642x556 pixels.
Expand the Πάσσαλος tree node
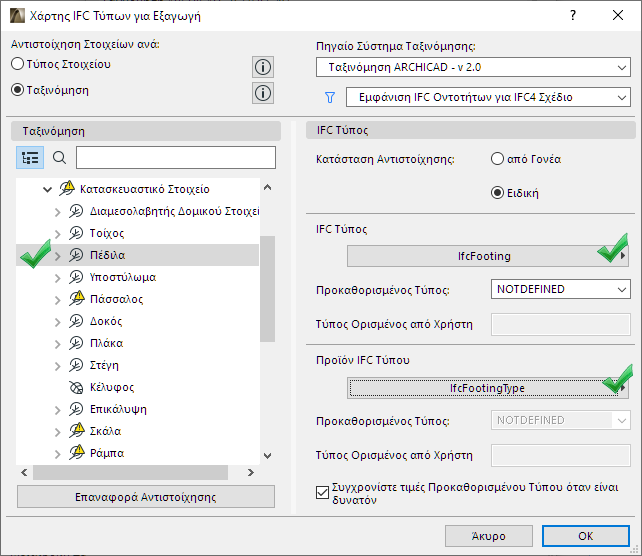click(58, 300)
